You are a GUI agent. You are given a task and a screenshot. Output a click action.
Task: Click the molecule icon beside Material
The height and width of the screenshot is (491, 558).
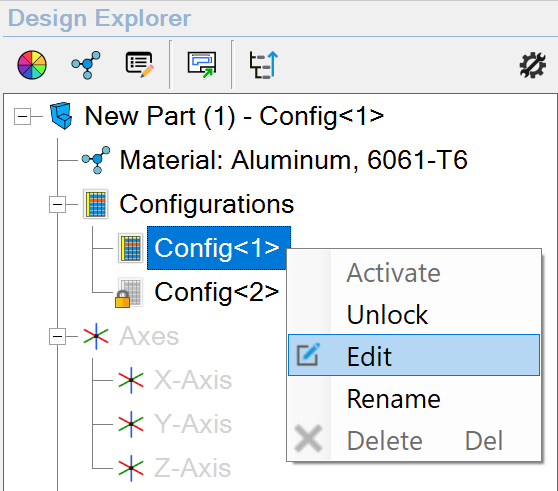pyautogui.click(x=96, y=160)
